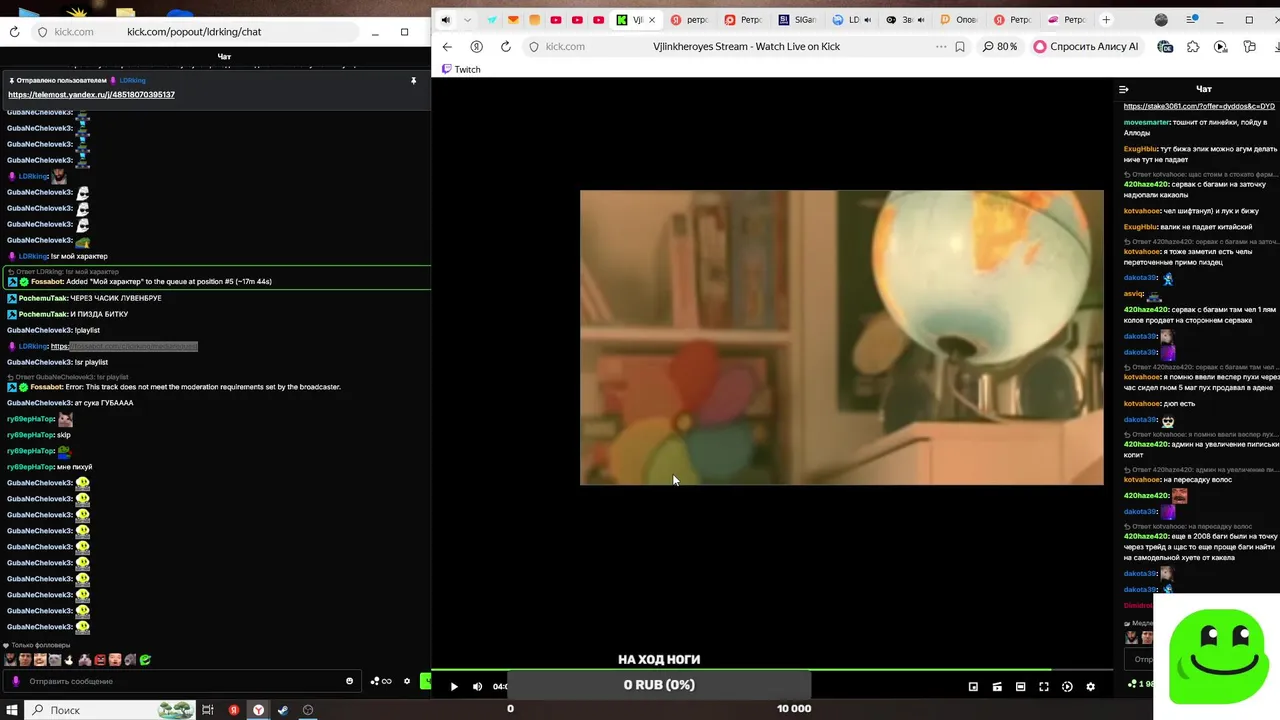
Task: Open the browser profile avatar
Action: (1161, 20)
